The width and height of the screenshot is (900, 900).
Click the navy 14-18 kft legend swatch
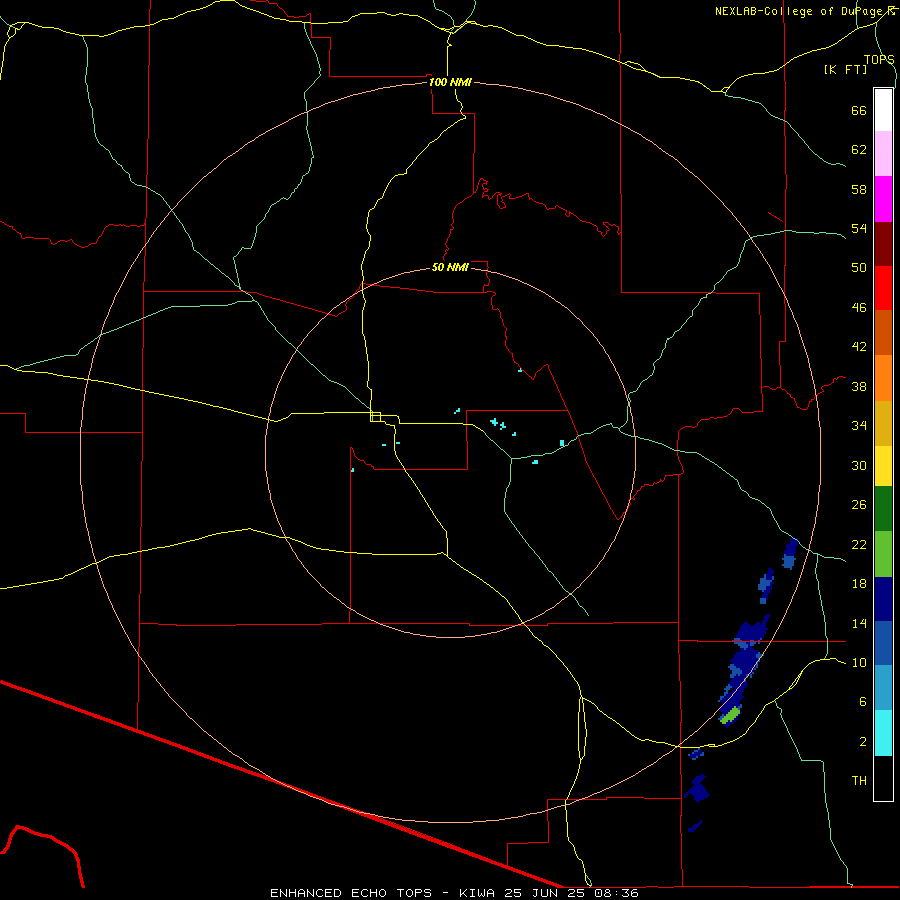(883, 599)
